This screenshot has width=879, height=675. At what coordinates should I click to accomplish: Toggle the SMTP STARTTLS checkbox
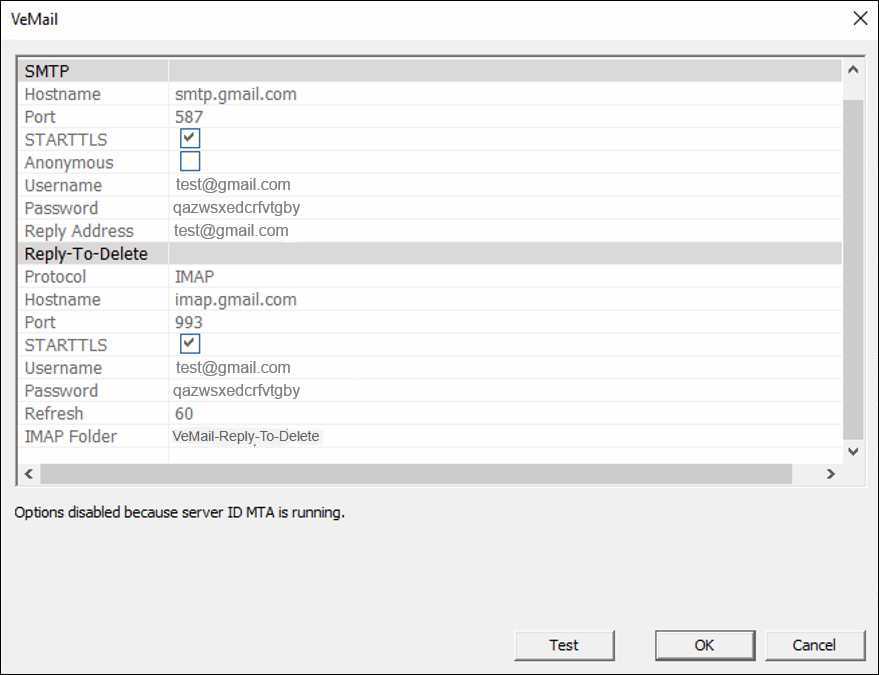(x=190, y=138)
